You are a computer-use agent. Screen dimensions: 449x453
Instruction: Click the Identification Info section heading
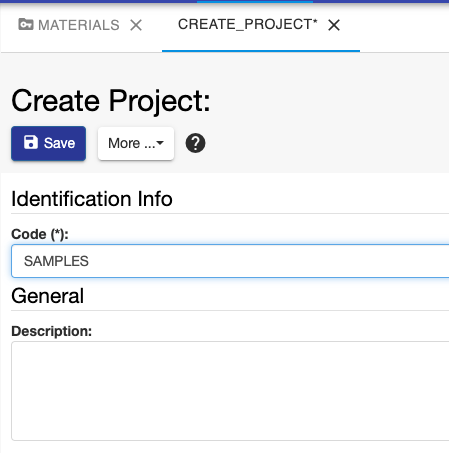click(x=92, y=199)
